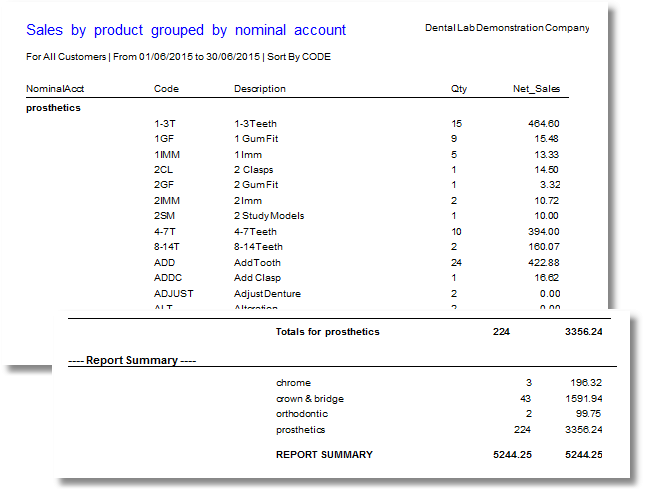The image size is (647, 495).
Task: Click the net sales value 15.48
Action: coord(546,139)
